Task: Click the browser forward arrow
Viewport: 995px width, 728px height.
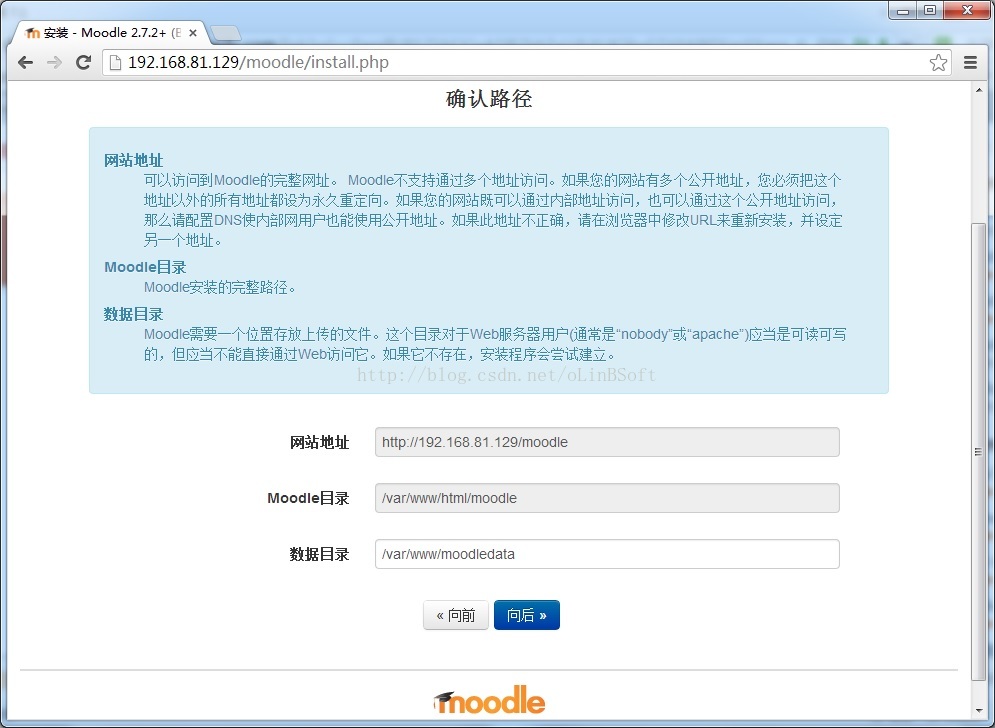Action: click(54, 62)
